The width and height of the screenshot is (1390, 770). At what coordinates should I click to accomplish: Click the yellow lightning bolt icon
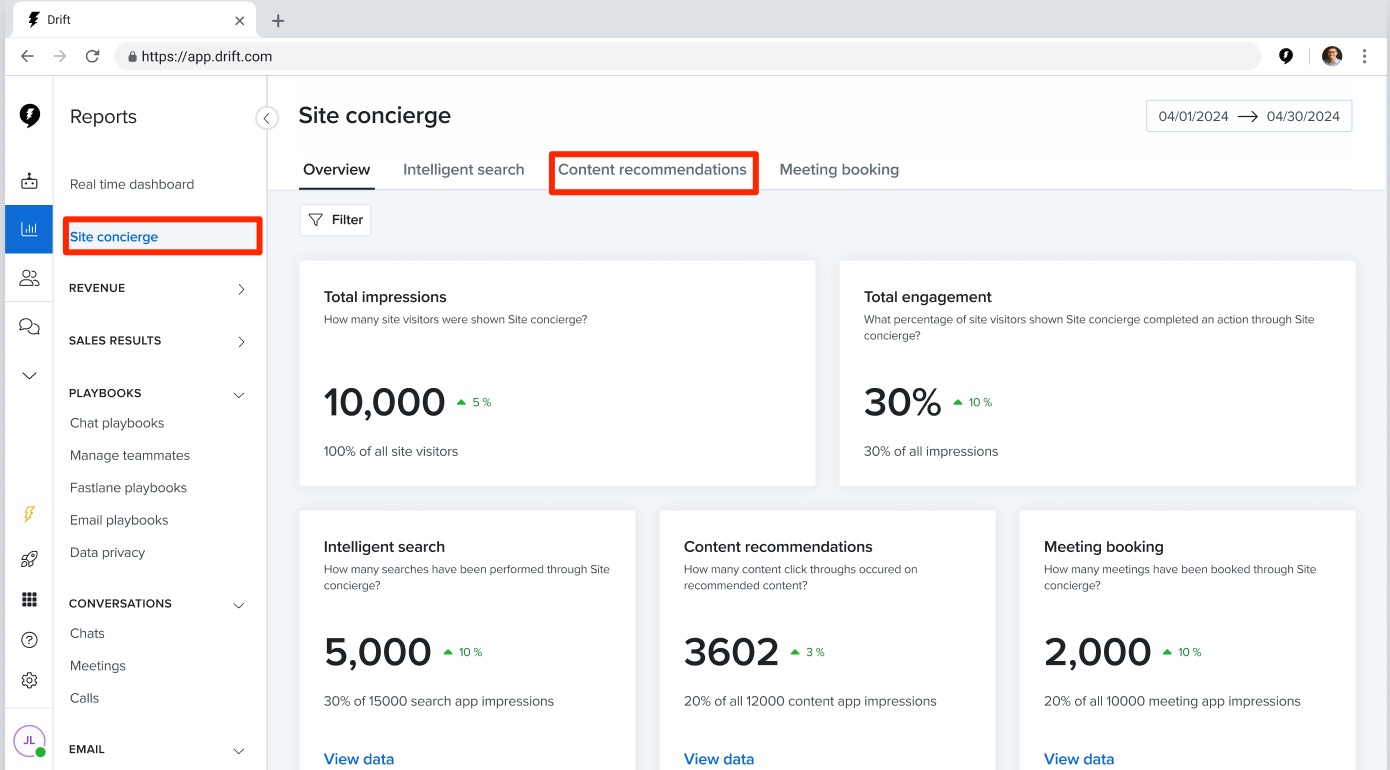[x=29, y=514]
